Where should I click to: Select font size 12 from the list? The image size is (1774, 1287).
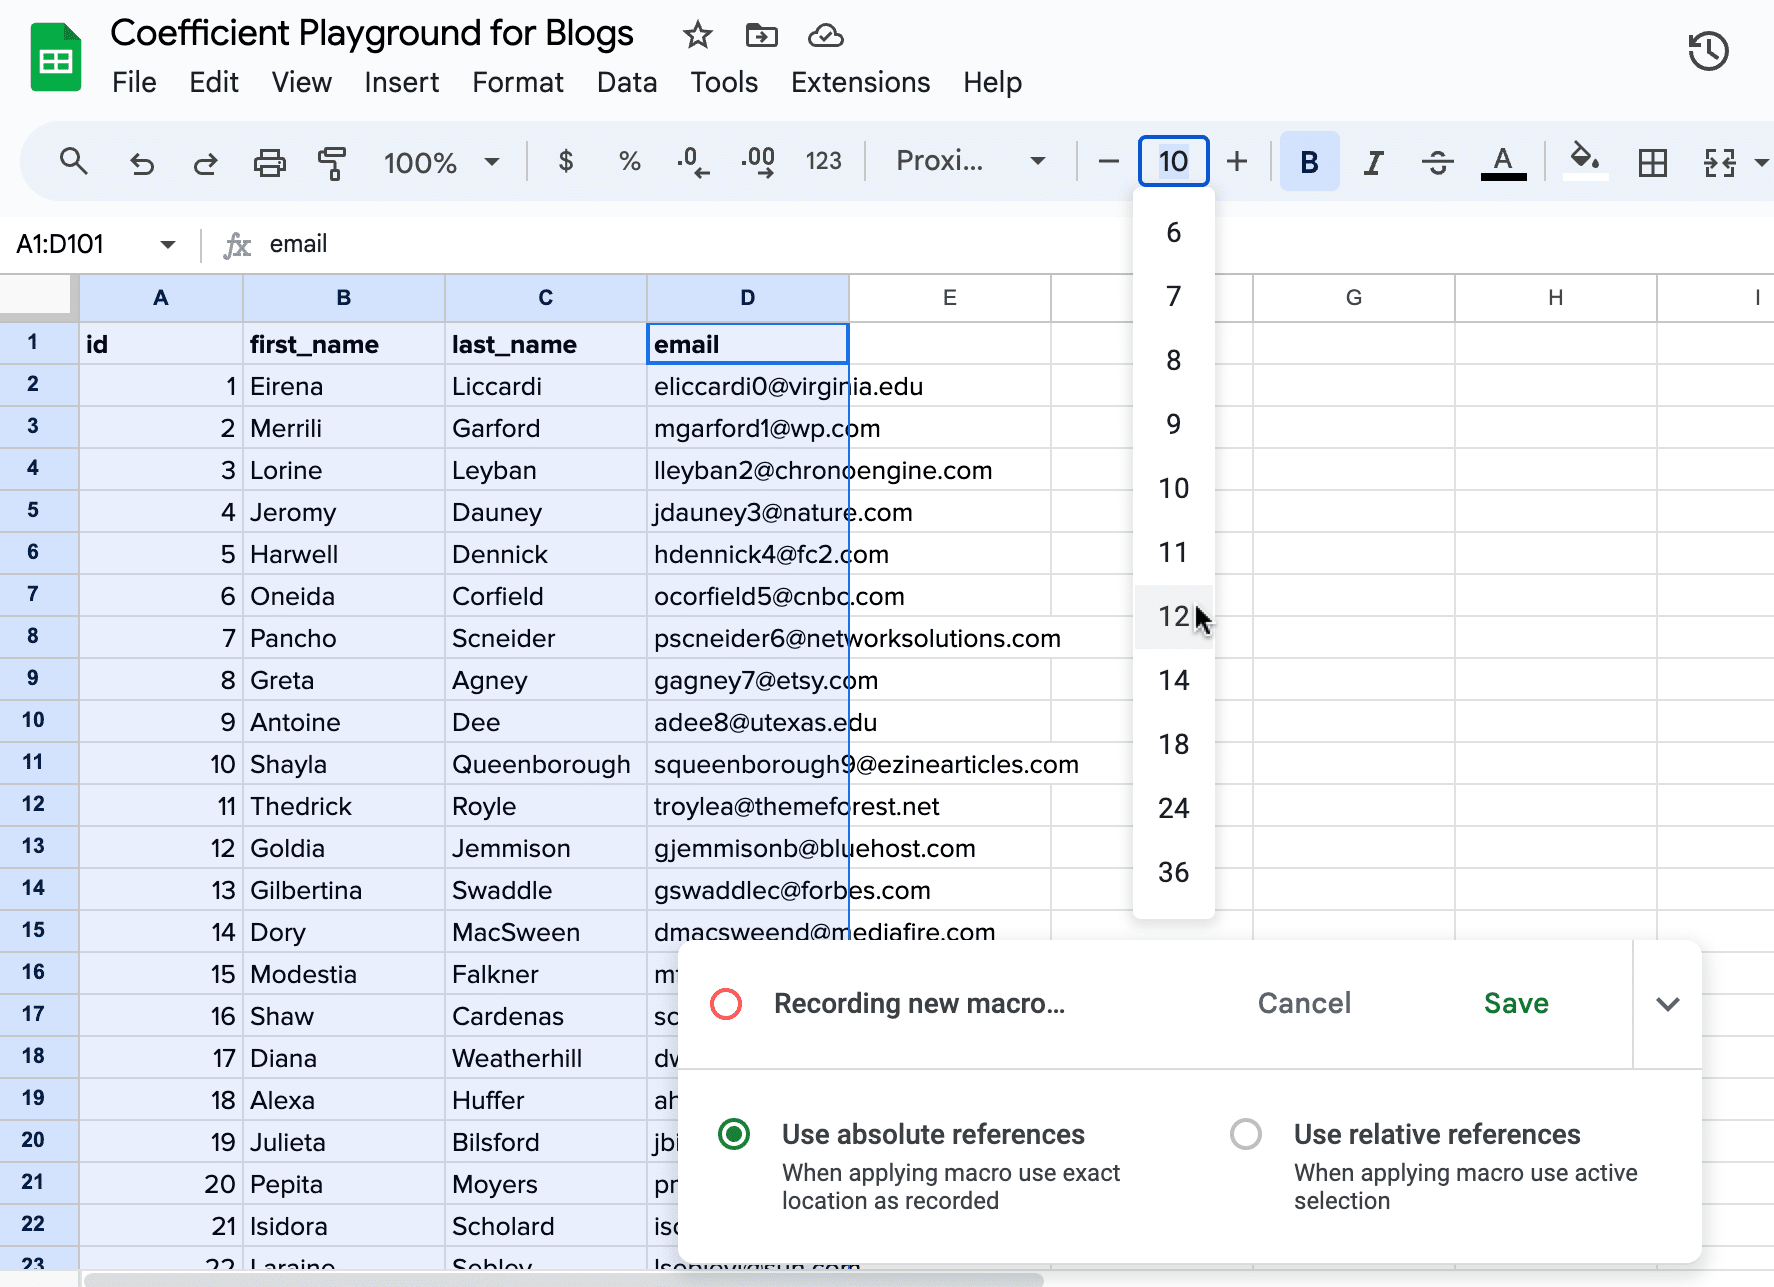coord(1173,616)
